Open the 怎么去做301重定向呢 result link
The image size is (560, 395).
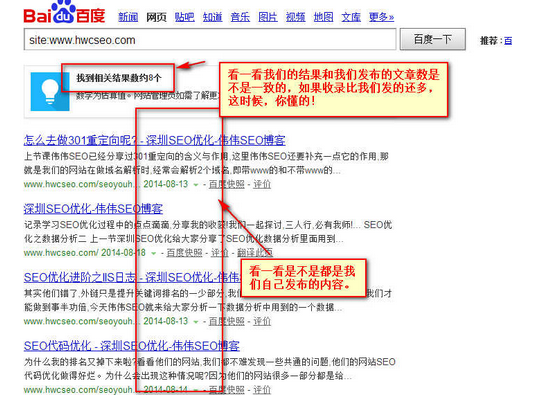(155, 140)
